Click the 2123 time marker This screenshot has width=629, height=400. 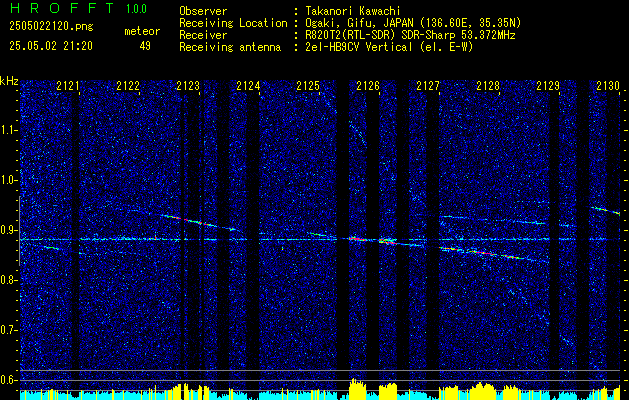pos(188,85)
